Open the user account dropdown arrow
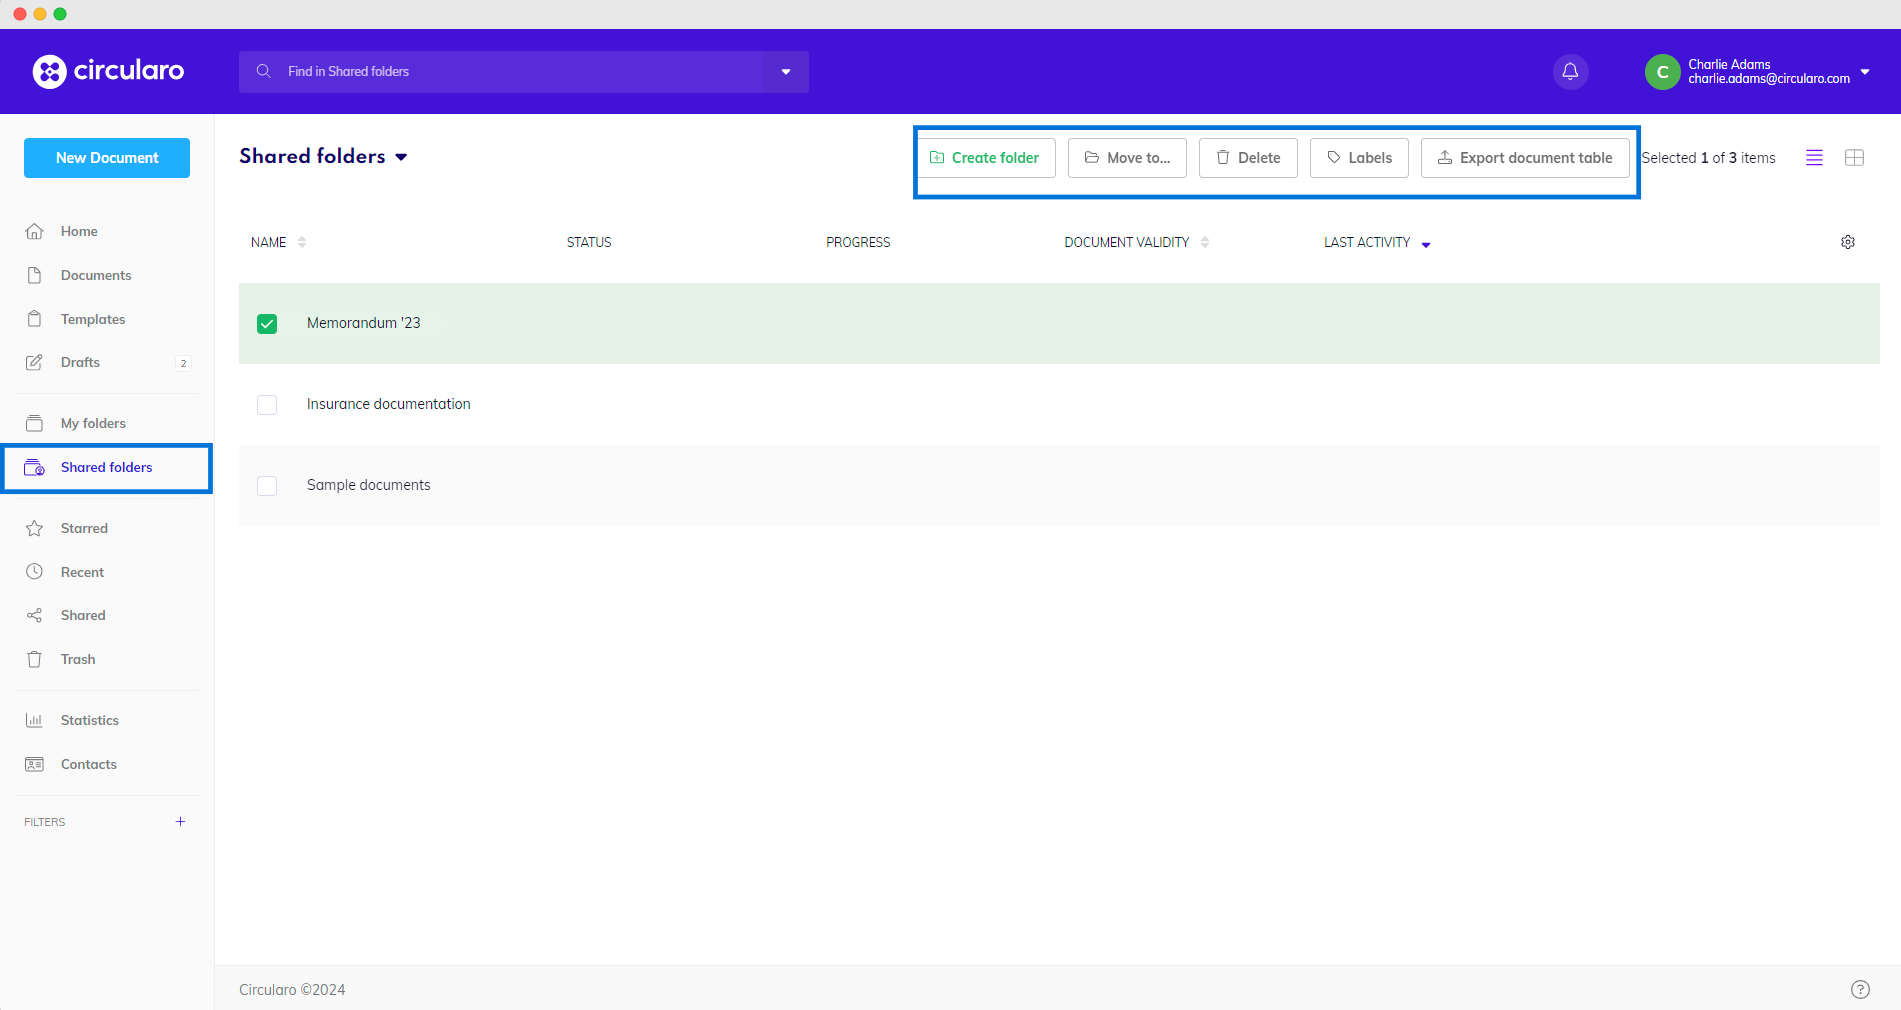The width and height of the screenshot is (1901, 1010). pyautogui.click(x=1865, y=72)
